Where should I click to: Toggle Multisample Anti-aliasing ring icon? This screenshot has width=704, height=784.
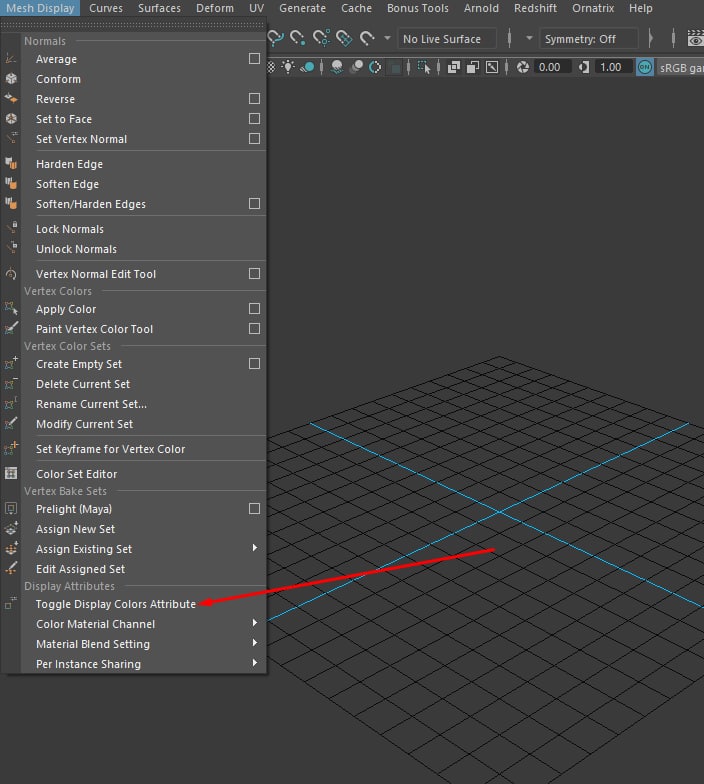tap(375, 67)
